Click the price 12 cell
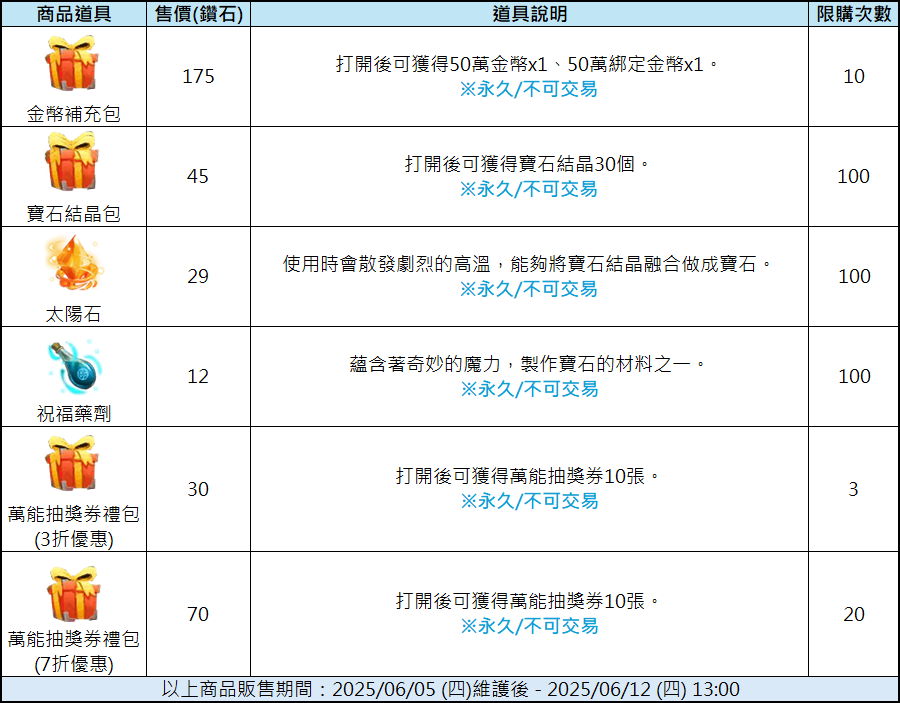This screenshot has width=900, height=703. (199, 376)
